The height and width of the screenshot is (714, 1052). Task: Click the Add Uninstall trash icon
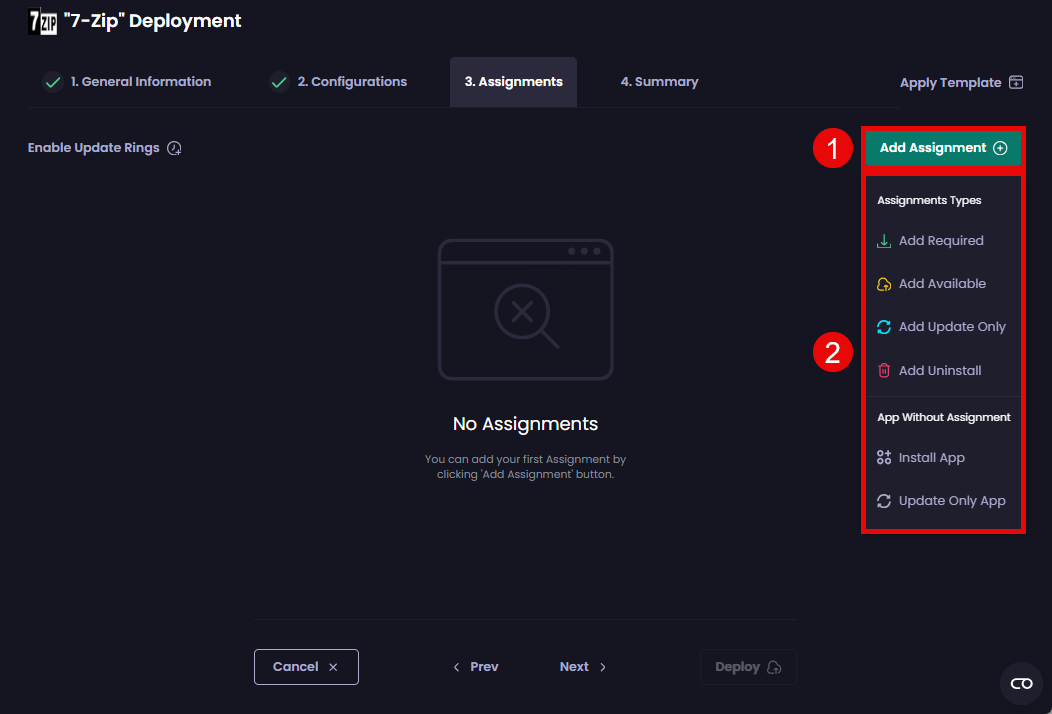(884, 371)
